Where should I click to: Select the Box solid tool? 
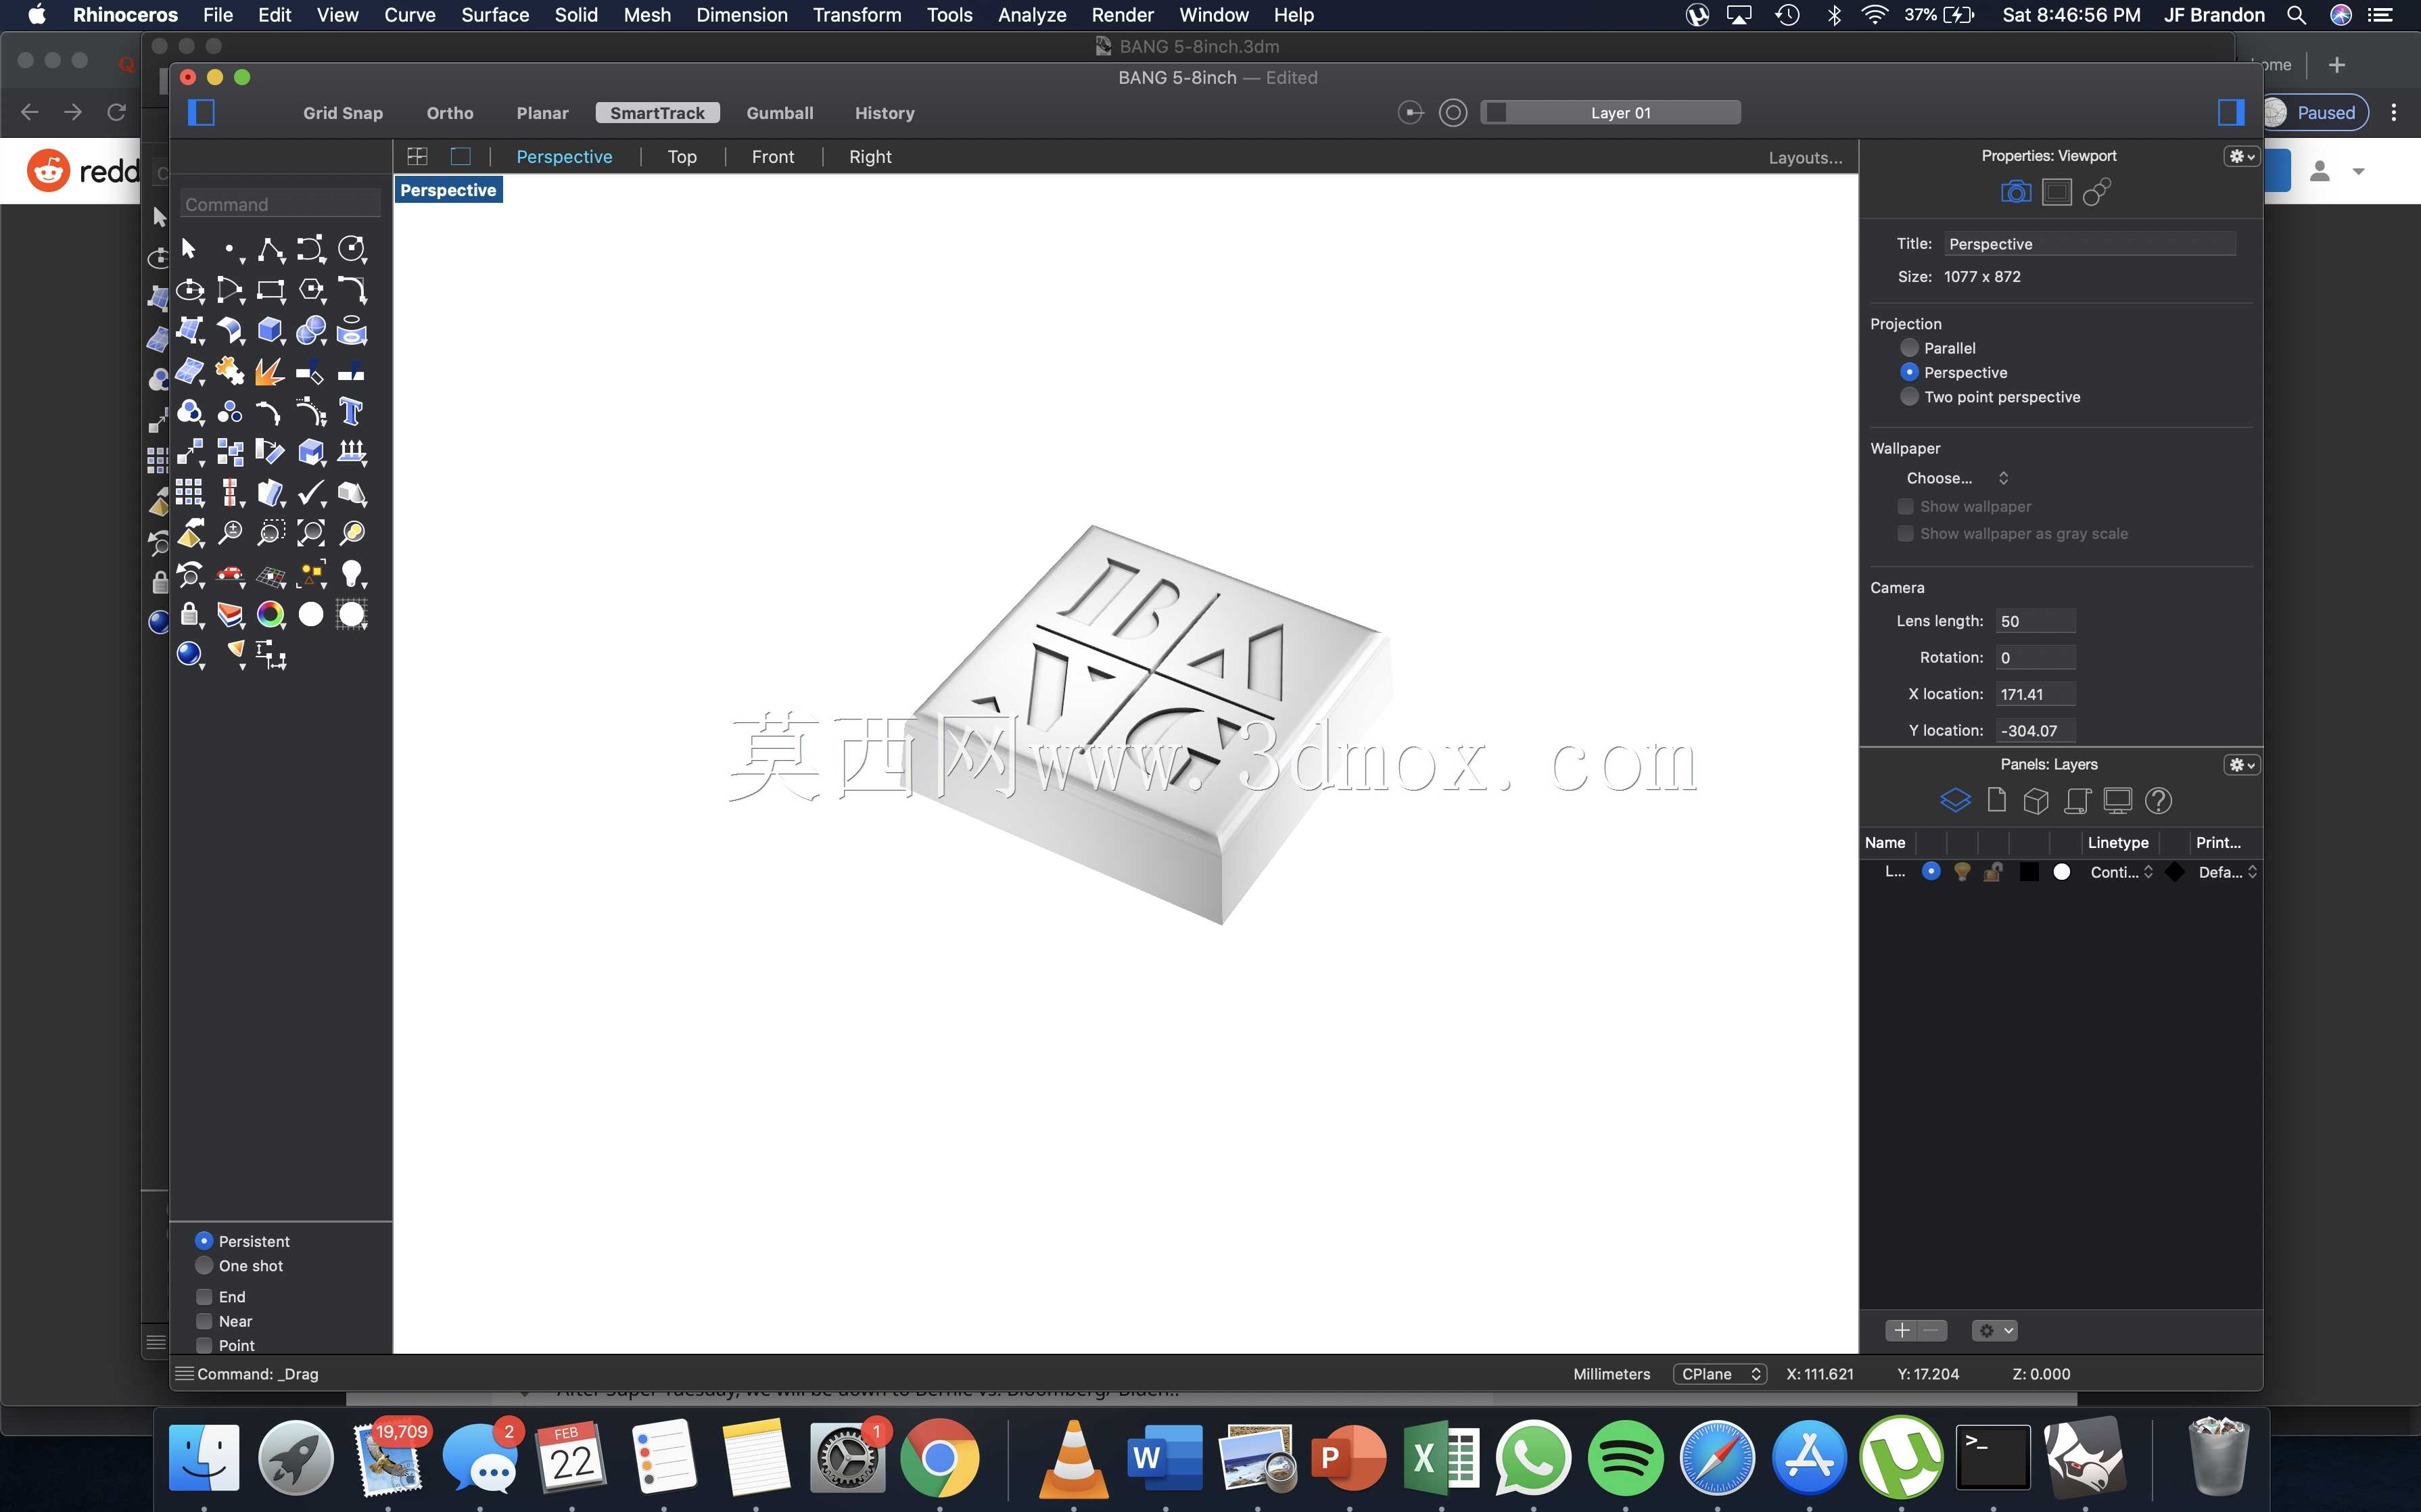pos(270,330)
